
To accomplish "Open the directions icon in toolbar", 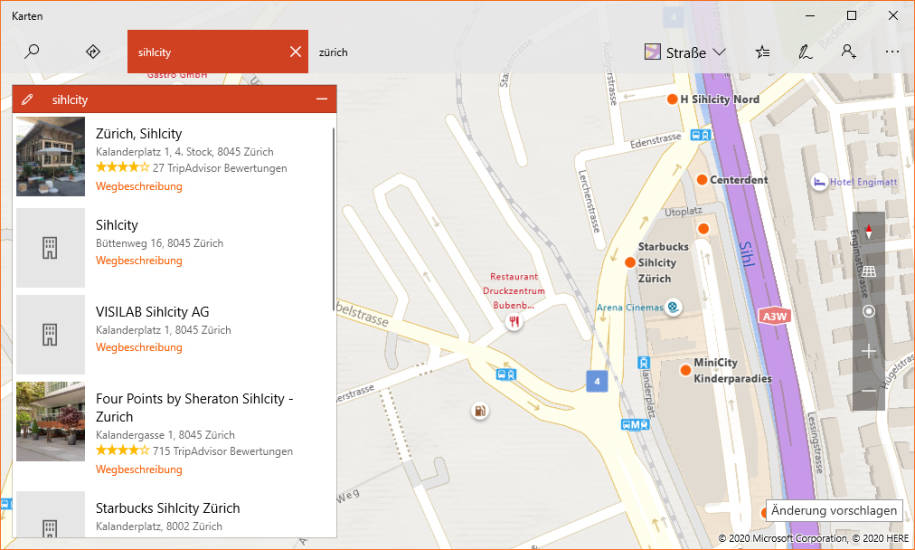I will pos(93,51).
